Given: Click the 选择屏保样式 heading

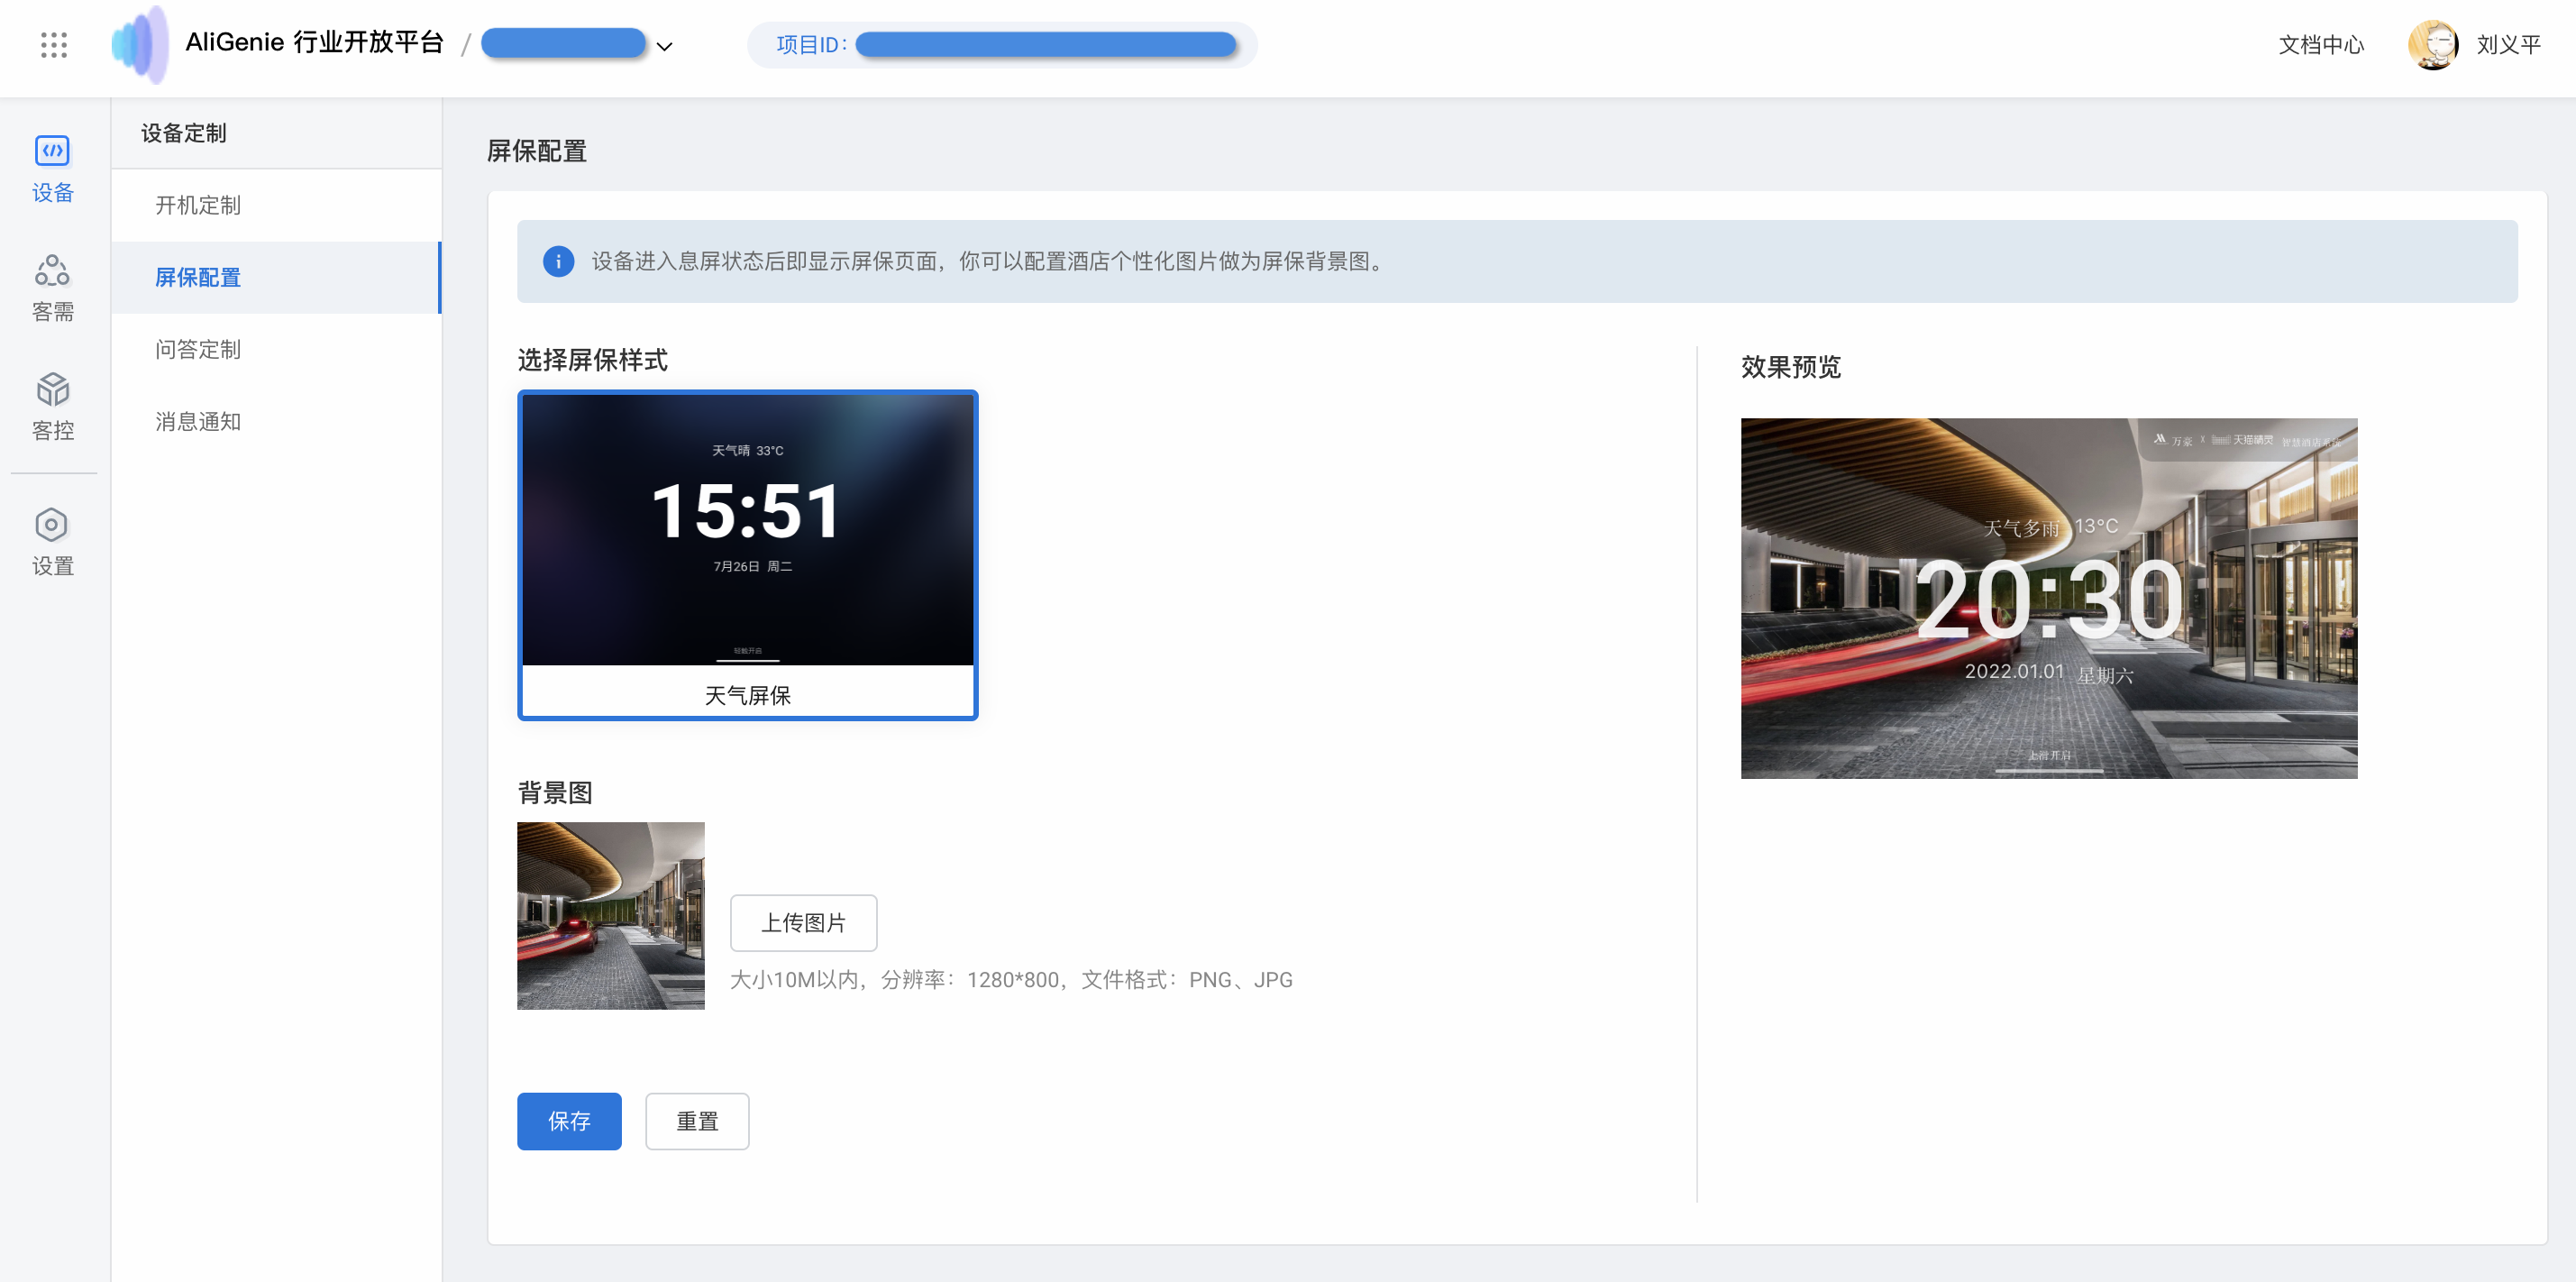Looking at the screenshot, I should (x=592, y=360).
